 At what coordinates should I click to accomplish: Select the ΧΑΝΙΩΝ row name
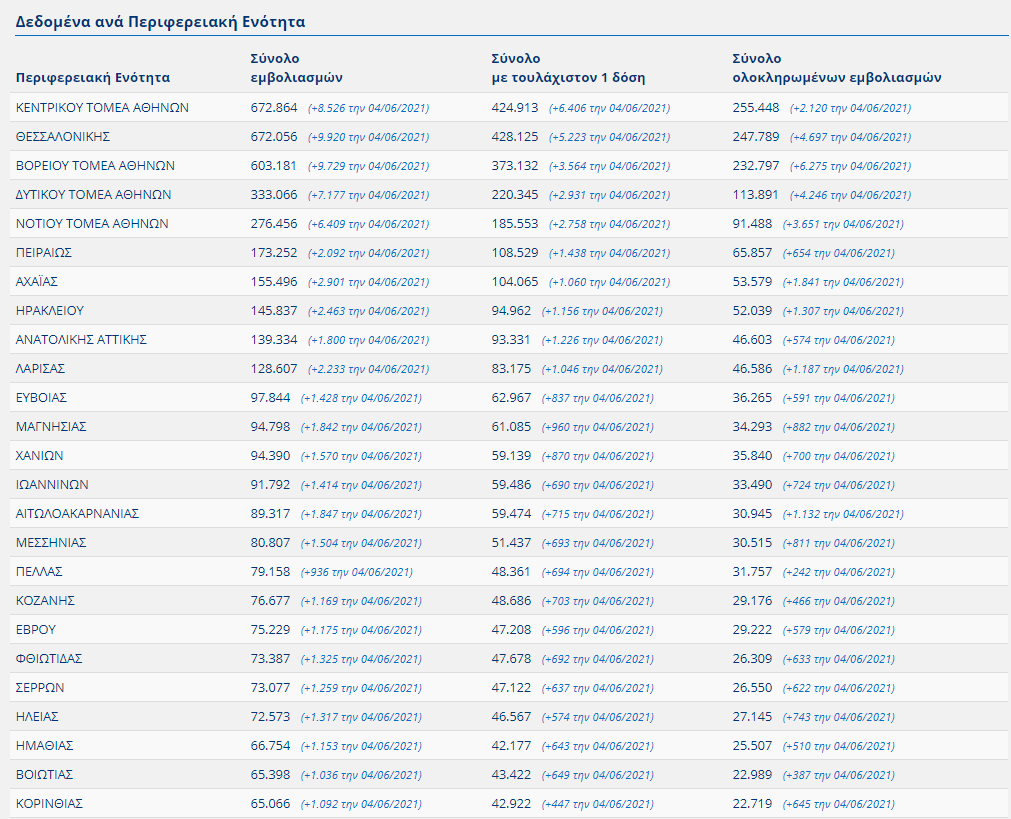(39, 456)
